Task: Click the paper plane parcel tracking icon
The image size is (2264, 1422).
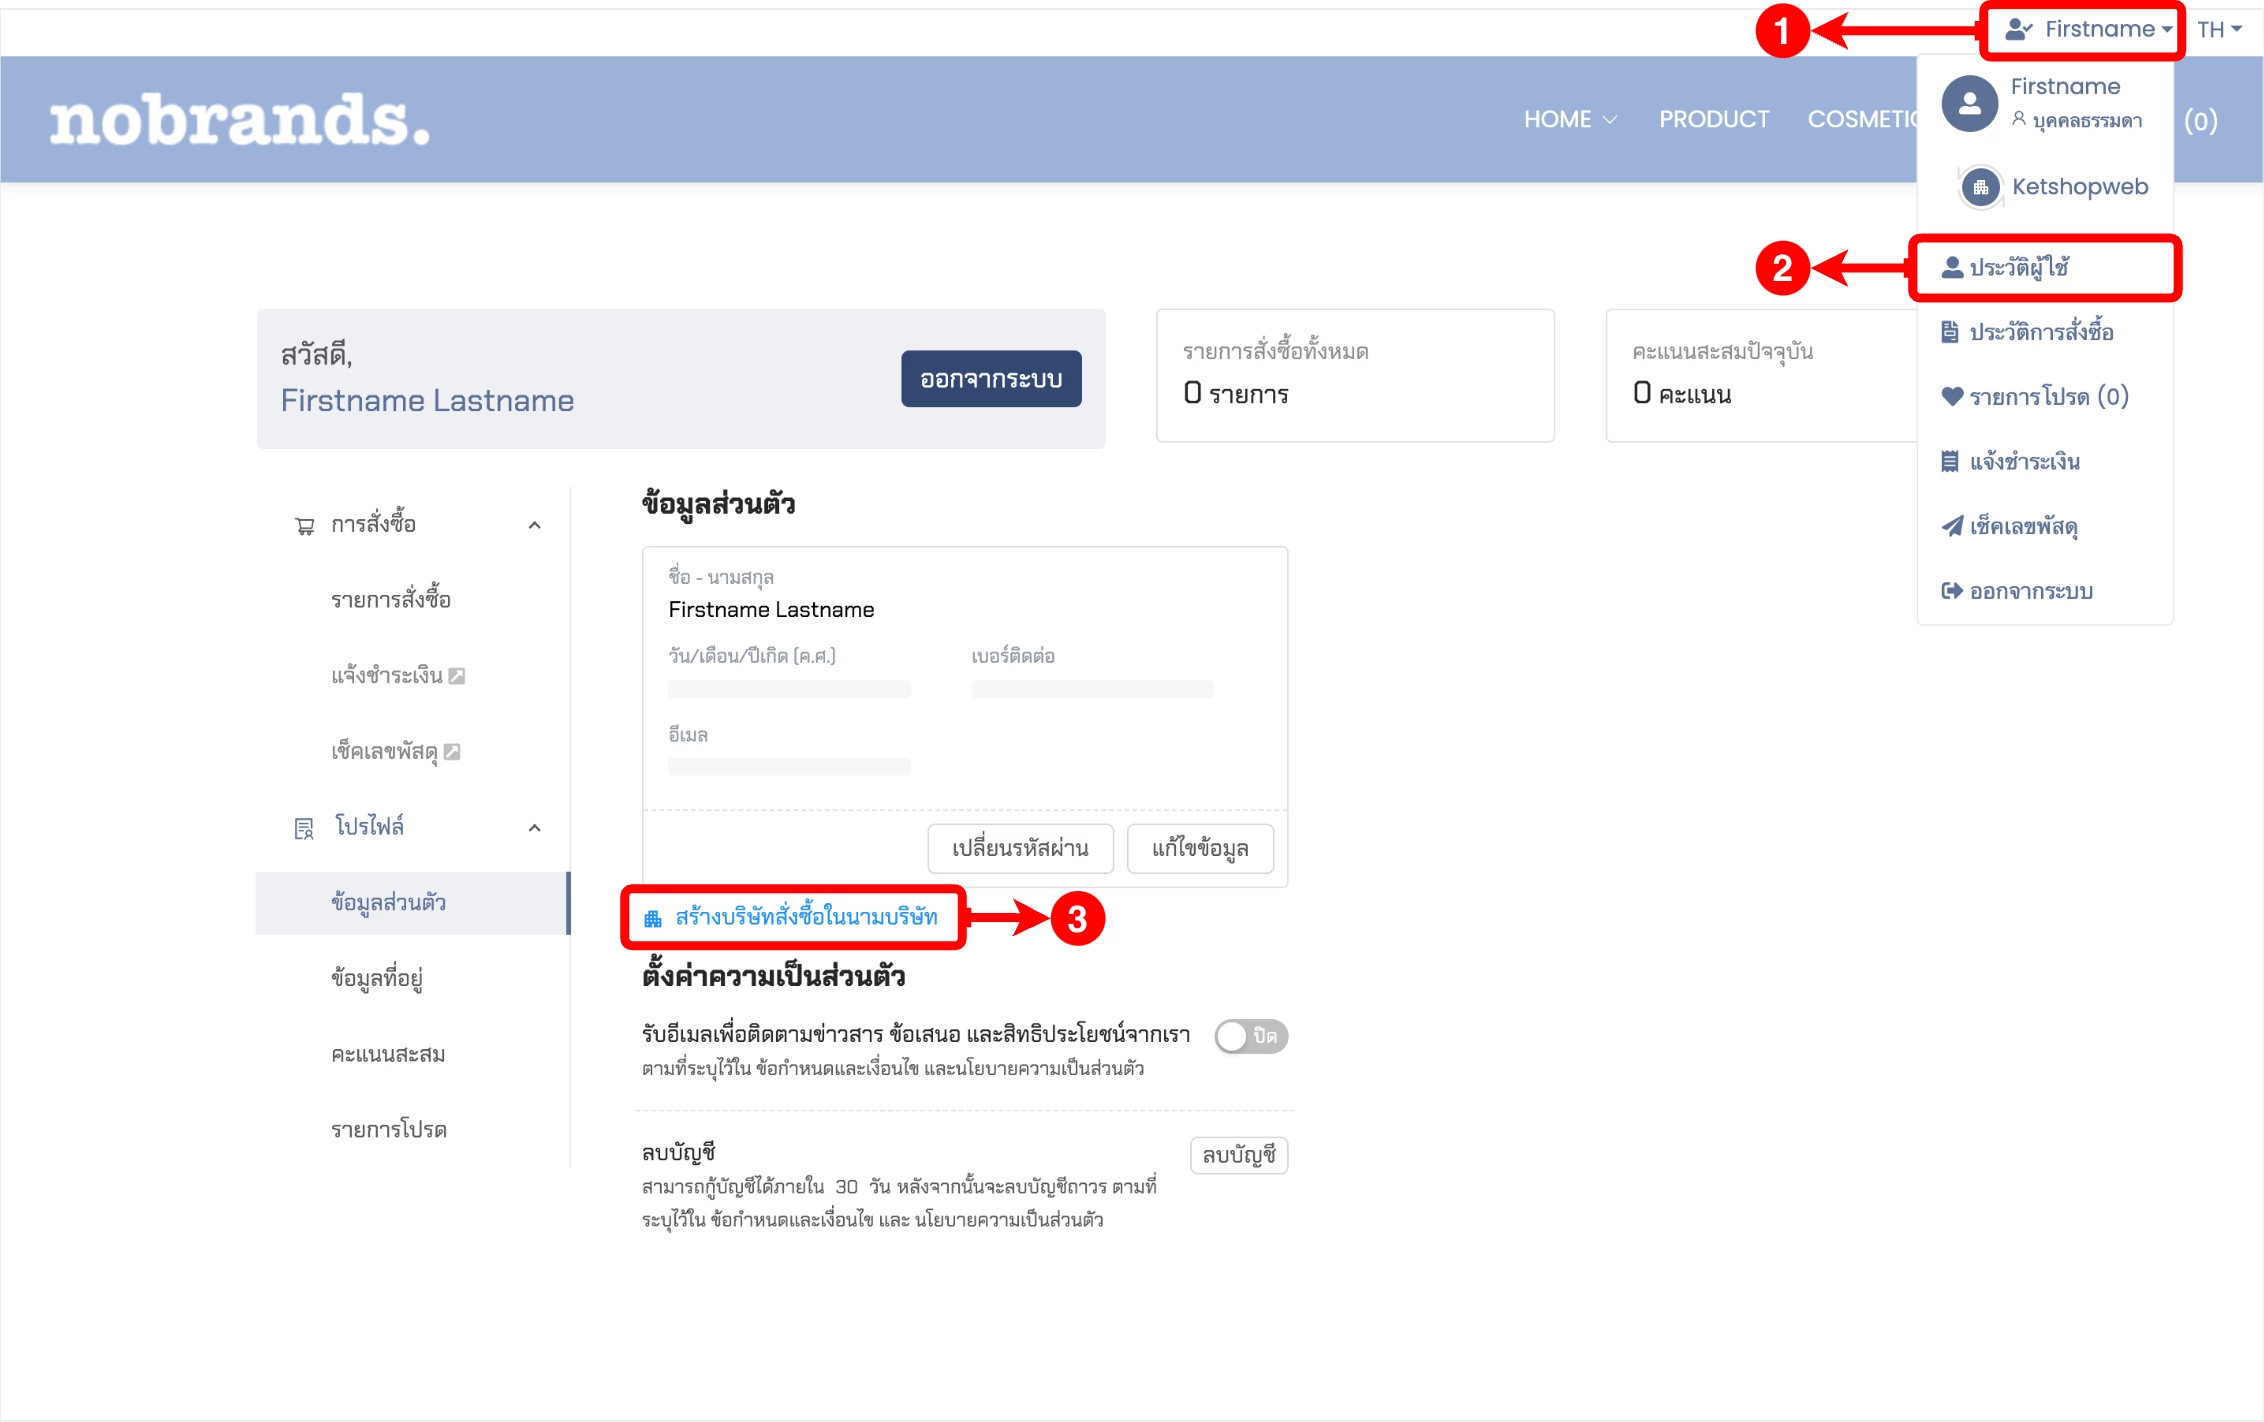Action: pyautogui.click(x=1951, y=526)
